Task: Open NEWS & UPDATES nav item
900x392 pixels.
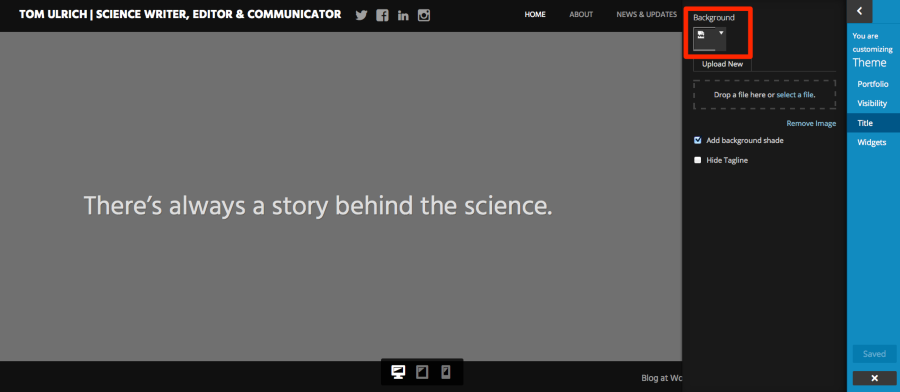Action: tap(646, 14)
